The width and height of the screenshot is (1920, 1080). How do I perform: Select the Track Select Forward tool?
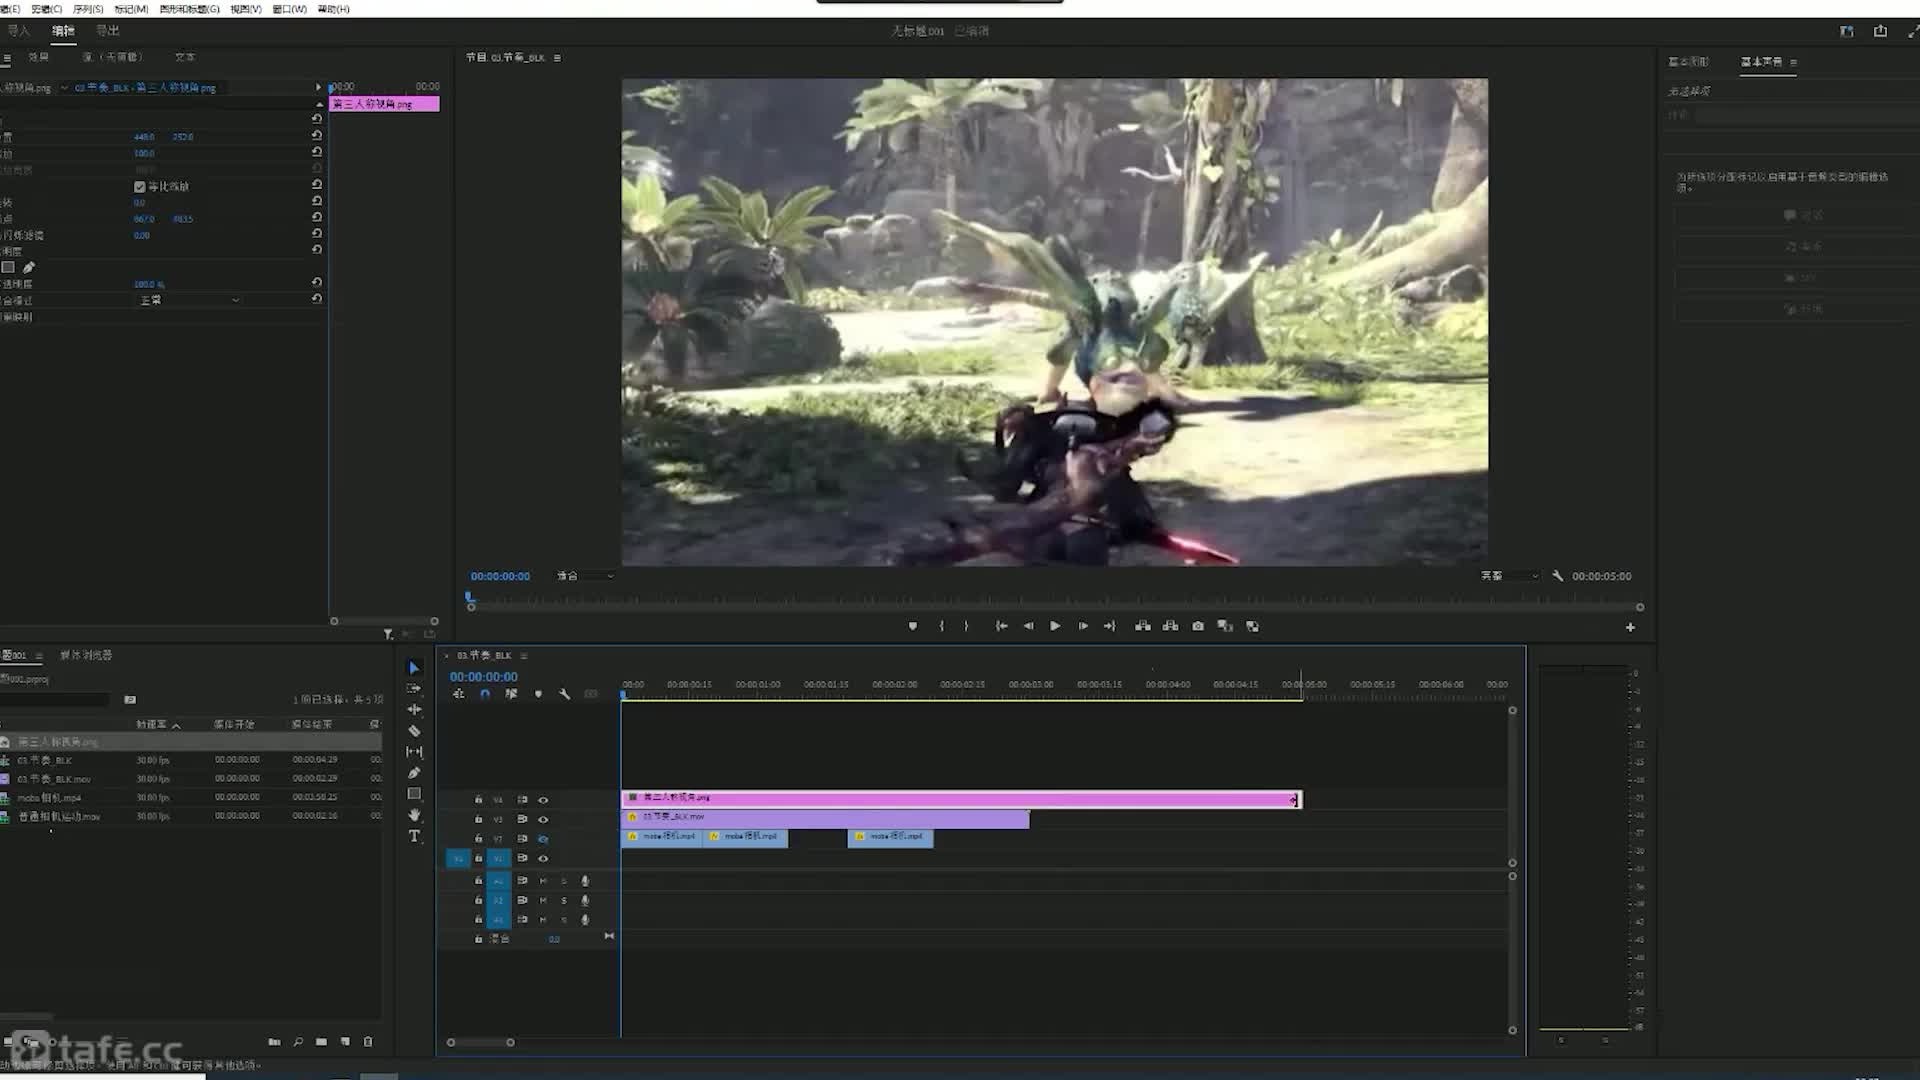tap(414, 689)
